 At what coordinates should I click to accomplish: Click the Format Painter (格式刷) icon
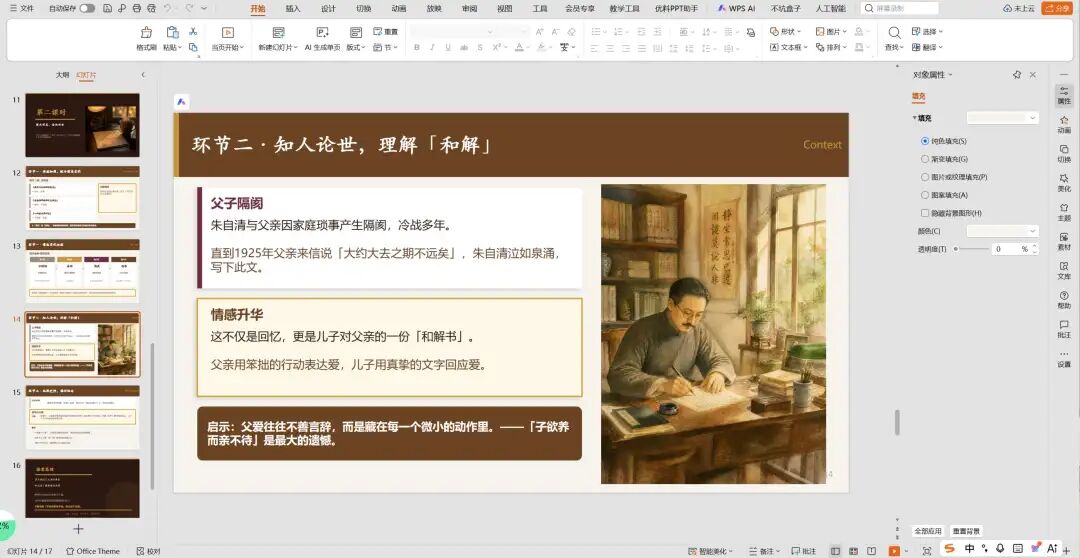click(x=146, y=32)
